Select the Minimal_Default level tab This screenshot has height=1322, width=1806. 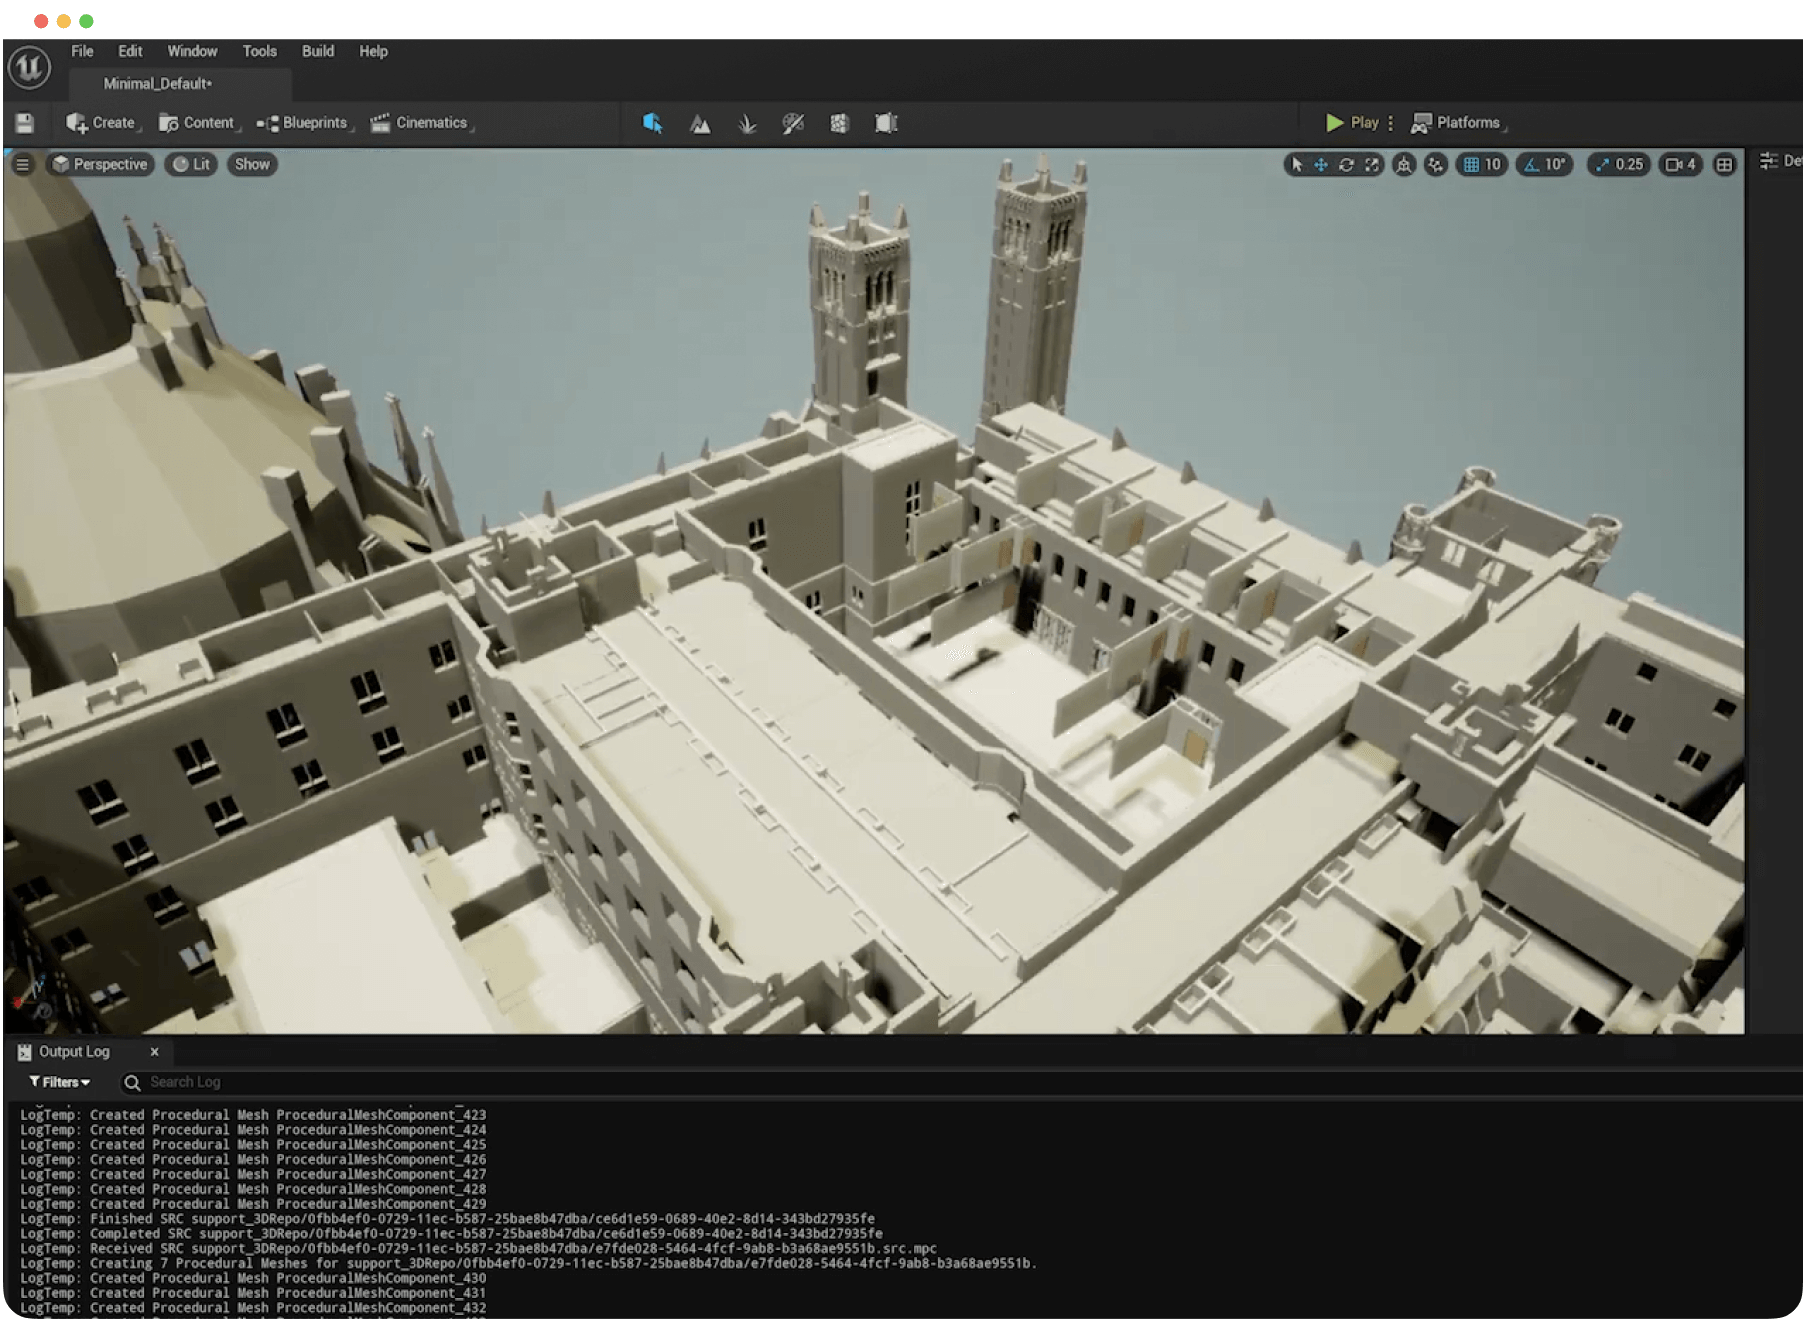click(180, 84)
